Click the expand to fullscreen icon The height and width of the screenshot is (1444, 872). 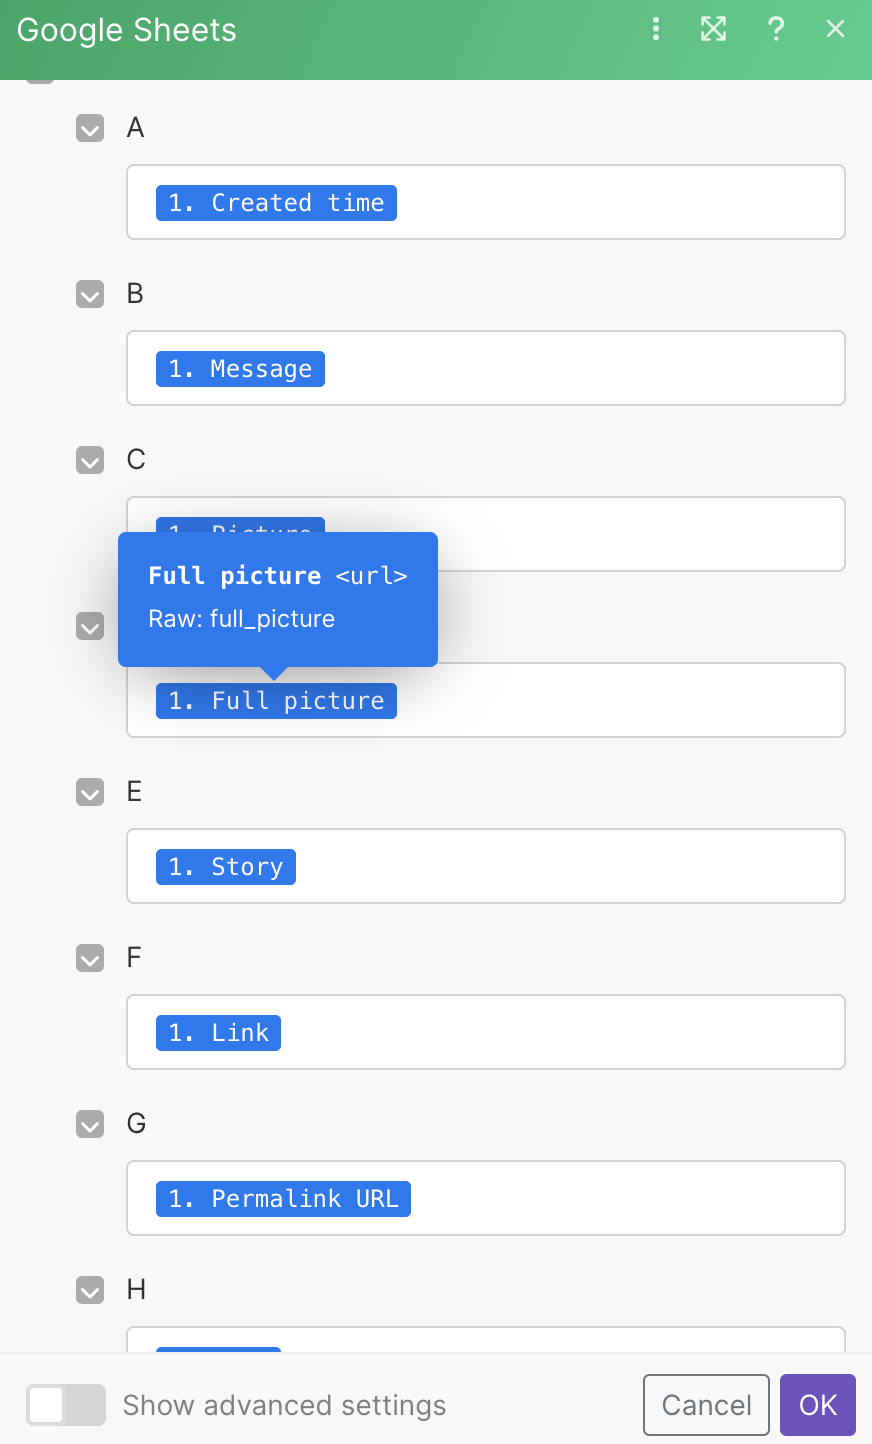click(x=713, y=29)
